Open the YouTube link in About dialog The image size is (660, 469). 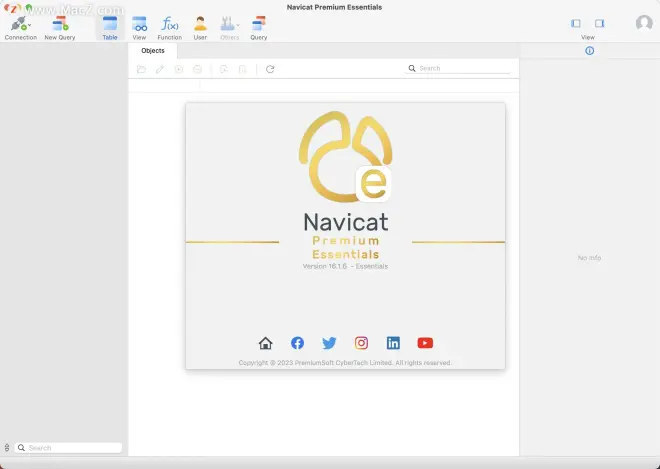[x=425, y=343]
